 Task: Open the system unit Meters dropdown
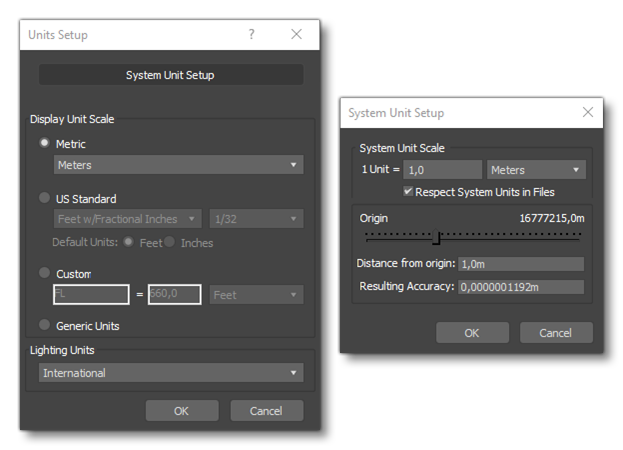[536, 170]
